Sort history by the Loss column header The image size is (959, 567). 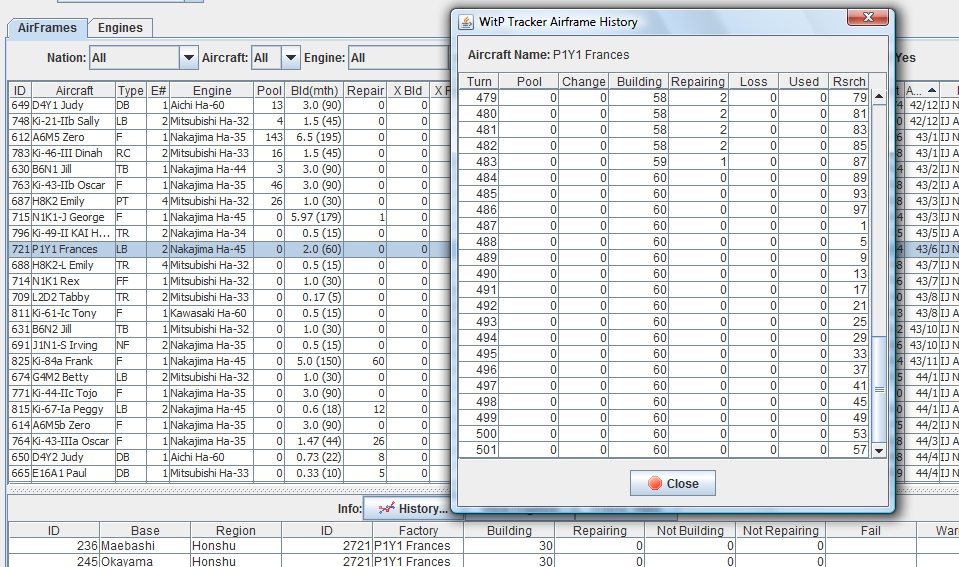click(753, 81)
